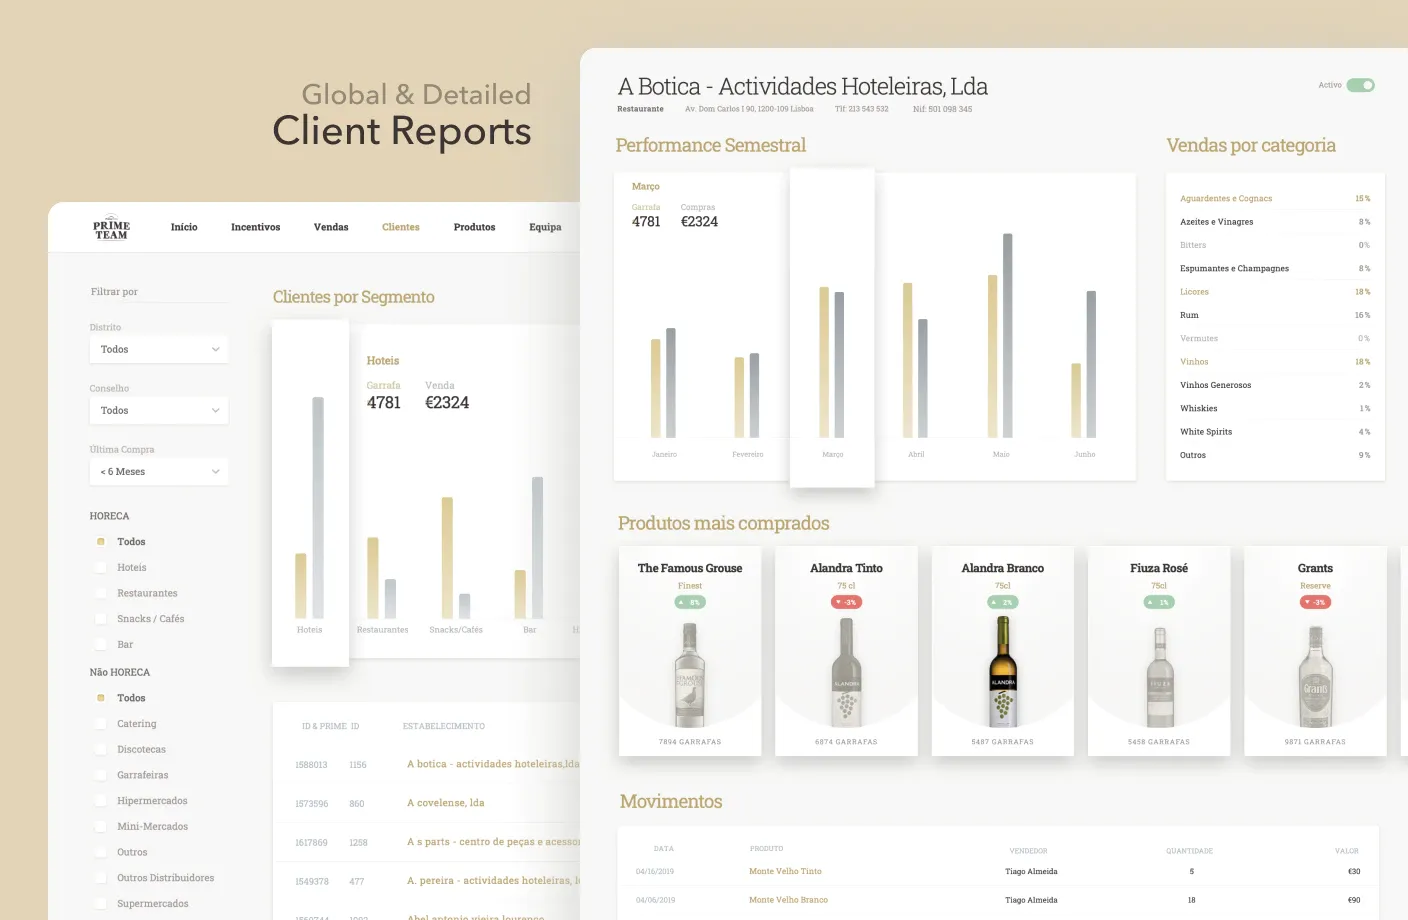1408x920 pixels.
Task: Click the Famous Grouse 8% growth badge
Action: coord(690,602)
